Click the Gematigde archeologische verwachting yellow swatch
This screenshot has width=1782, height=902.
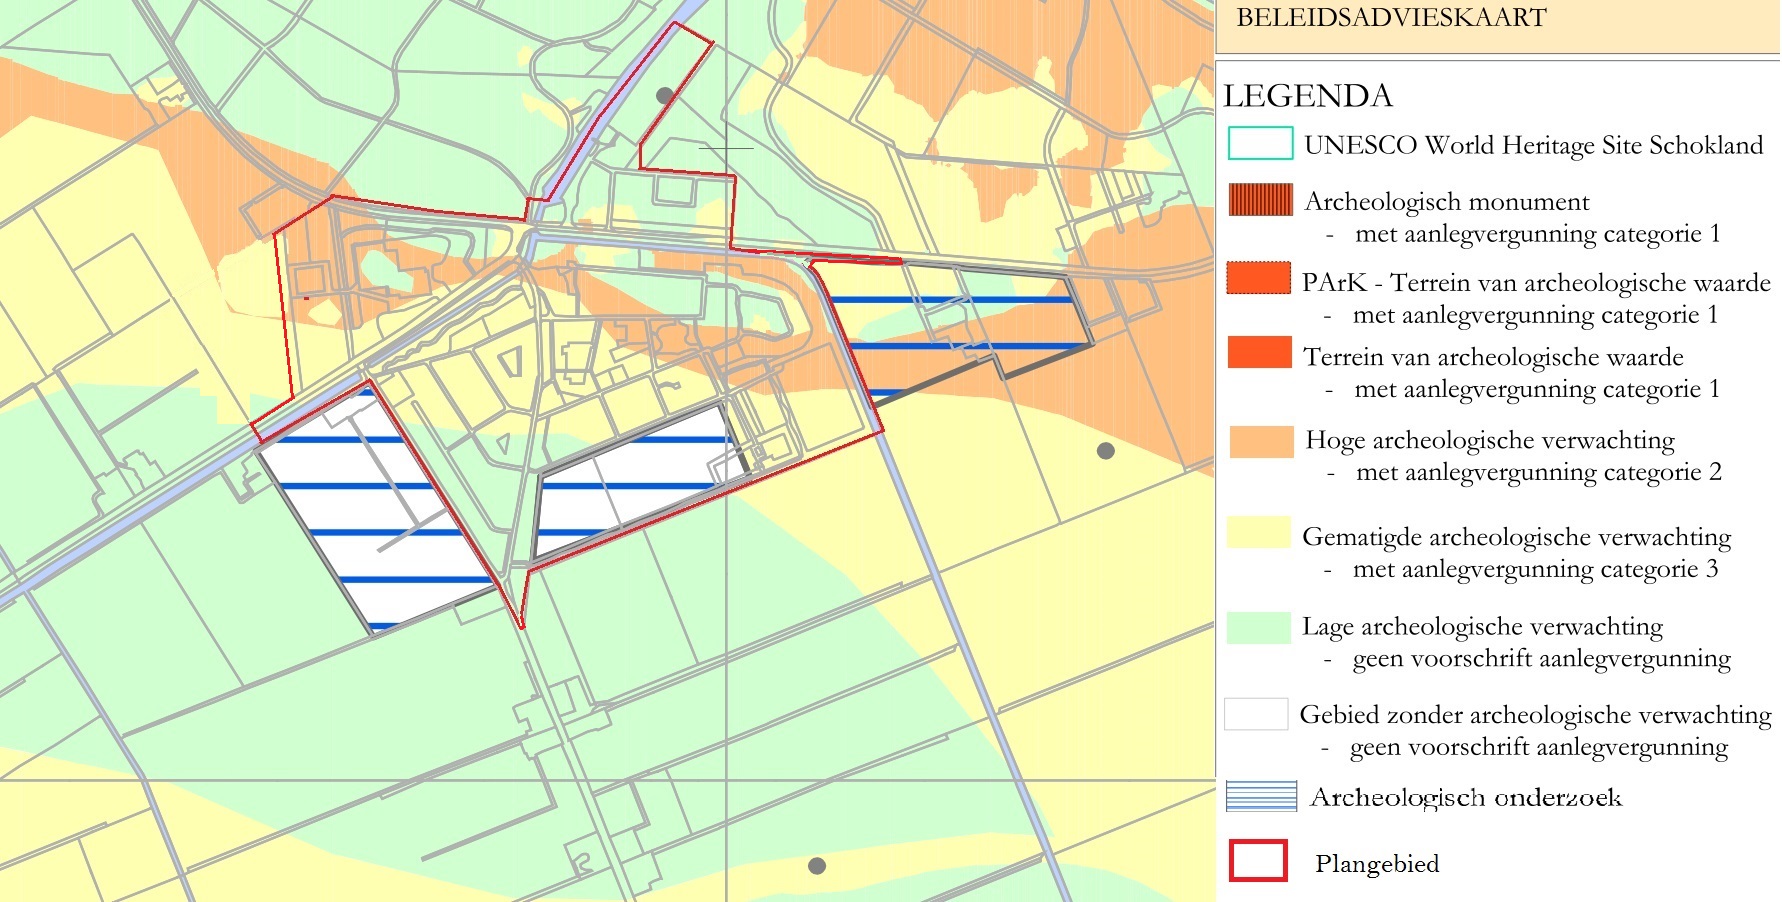pyautogui.click(x=1258, y=532)
